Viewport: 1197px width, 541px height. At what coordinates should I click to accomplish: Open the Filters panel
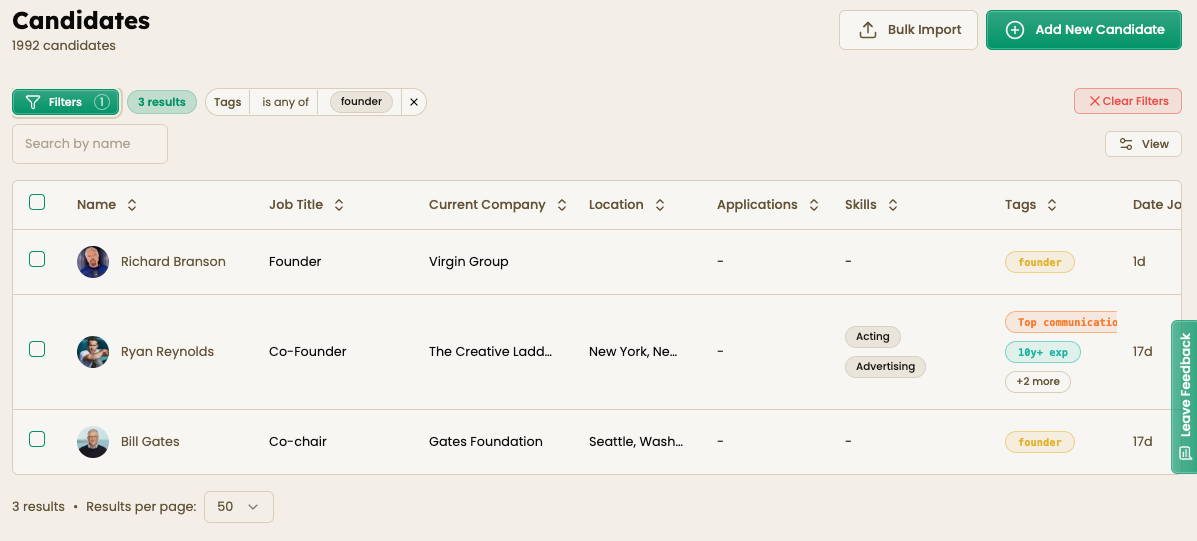click(65, 102)
